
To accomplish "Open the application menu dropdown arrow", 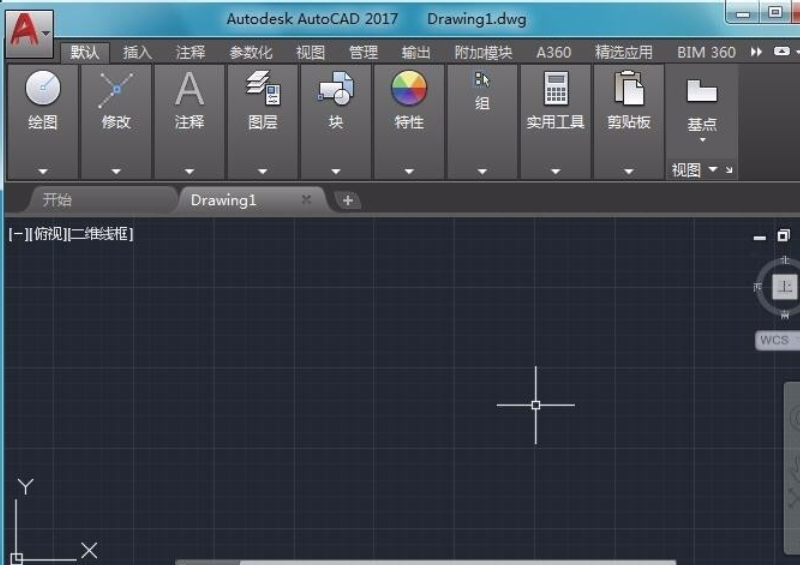I will tap(46, 33).
